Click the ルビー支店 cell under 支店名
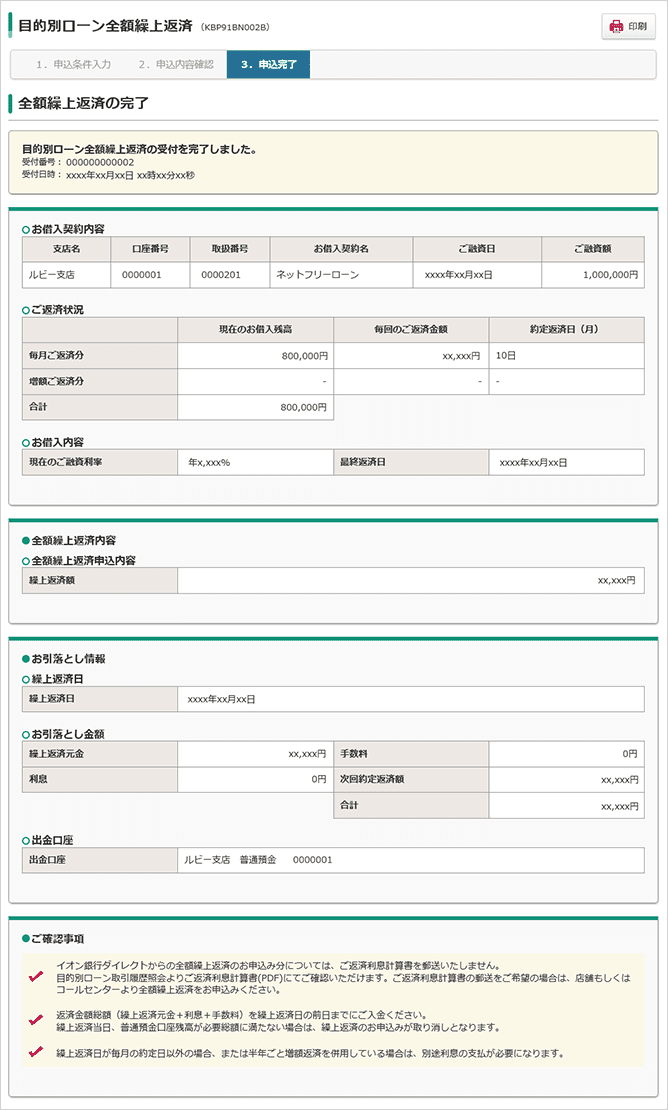 pos(67,275)
